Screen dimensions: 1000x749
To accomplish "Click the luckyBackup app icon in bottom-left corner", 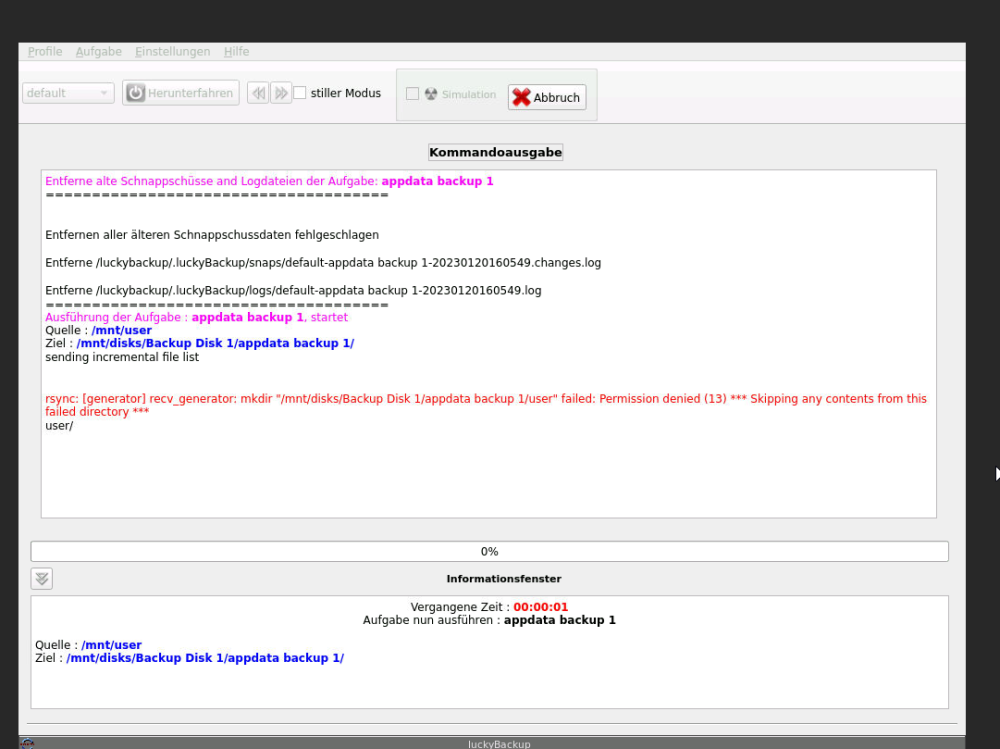I will point(27,744).
